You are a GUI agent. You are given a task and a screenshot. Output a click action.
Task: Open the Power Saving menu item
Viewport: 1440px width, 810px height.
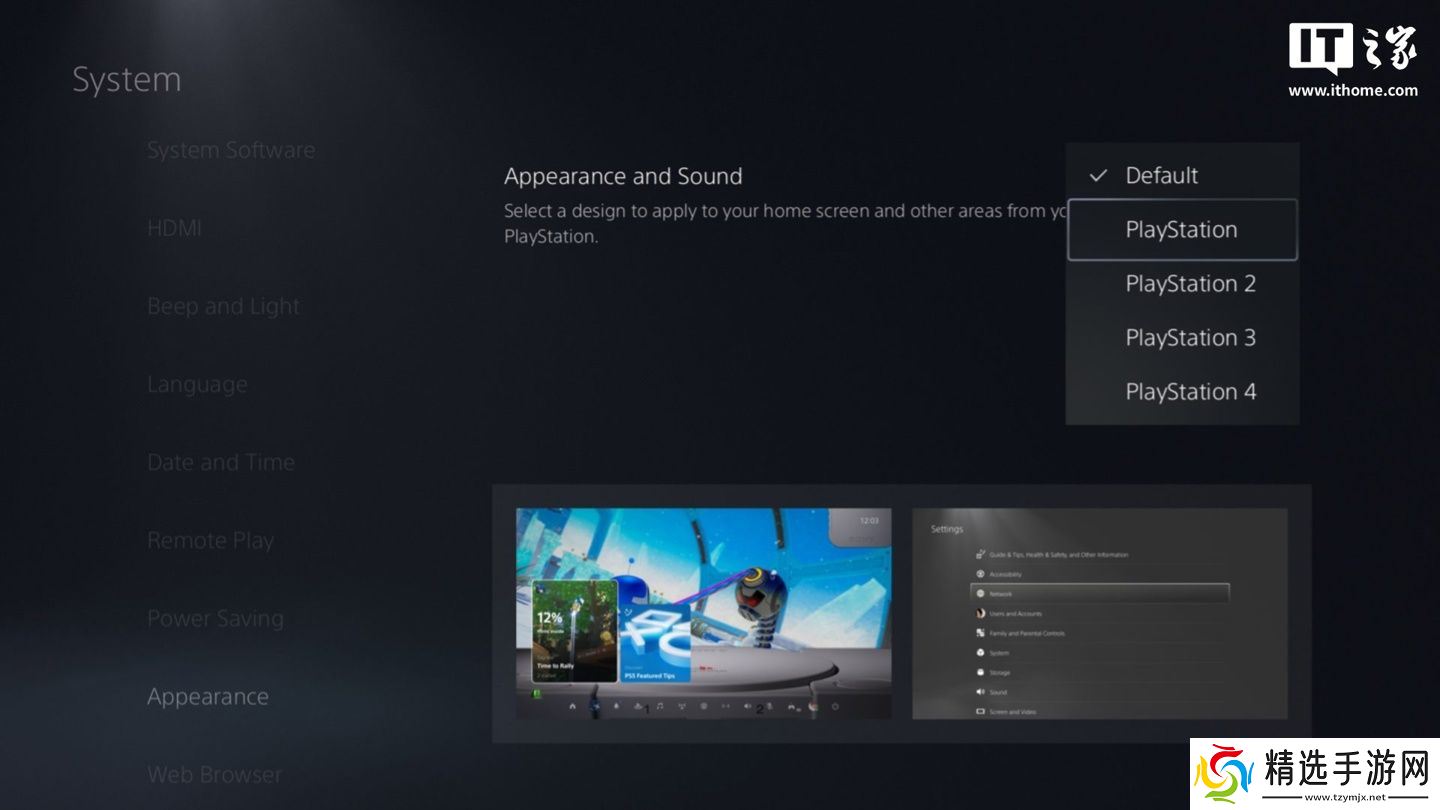tap(215, 619)
